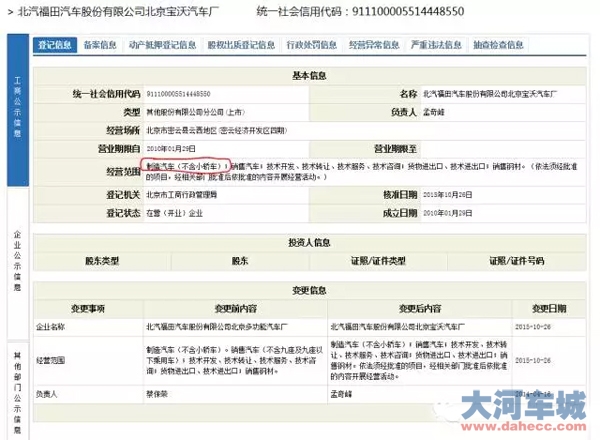Click the 证照/证件号码 column header
600x440 pixels.
point(517,261)
